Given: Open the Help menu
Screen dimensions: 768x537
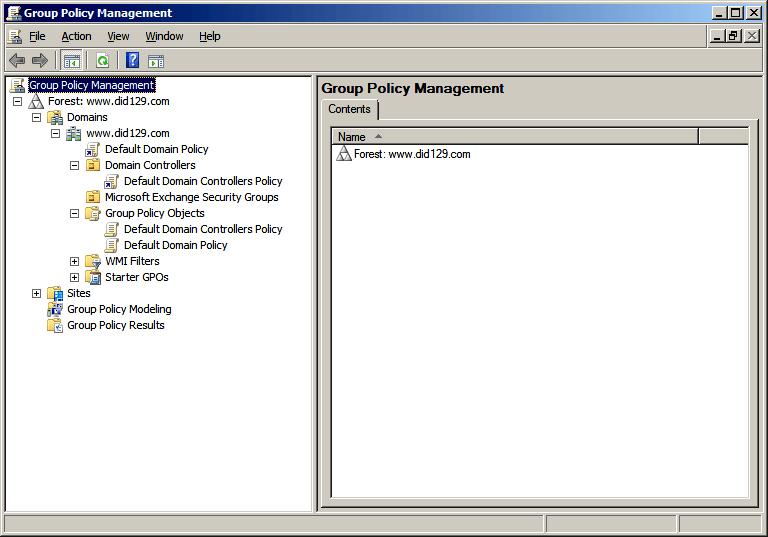Looking at the screenshot, I should pos(210,36).
